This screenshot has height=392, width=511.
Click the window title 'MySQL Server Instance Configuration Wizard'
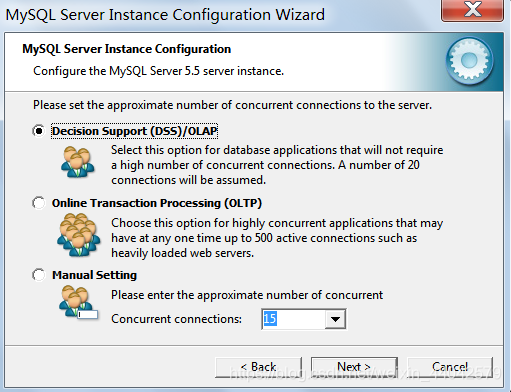coord(165,15)
